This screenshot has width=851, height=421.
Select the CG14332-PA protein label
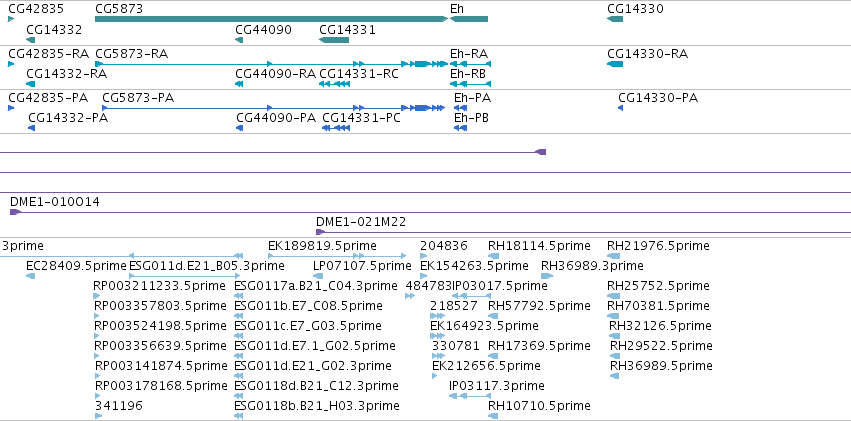pyautogui.click(x=68, y=118)
